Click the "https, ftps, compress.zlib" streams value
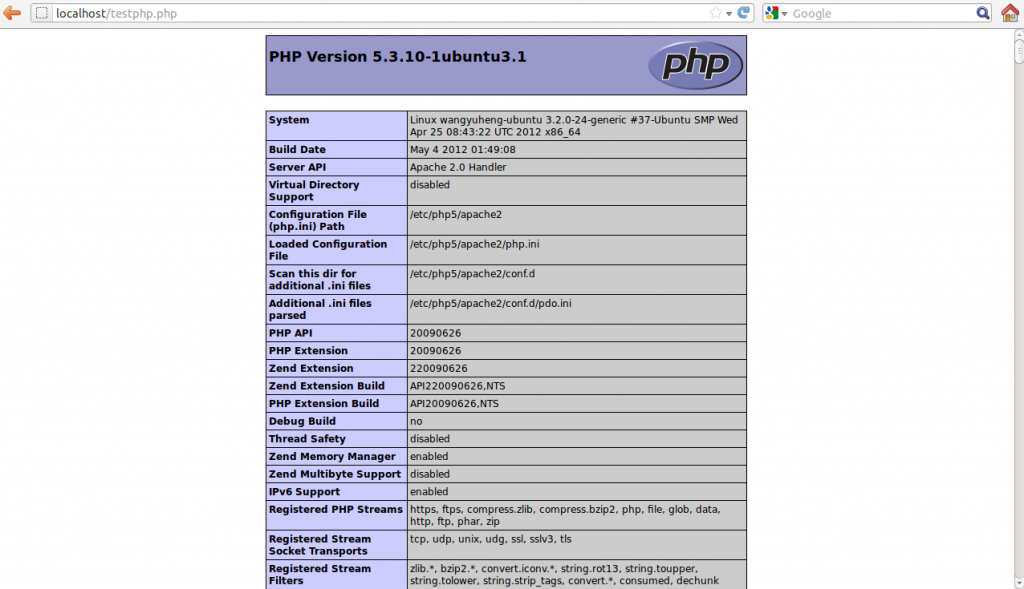 (565, 515)
